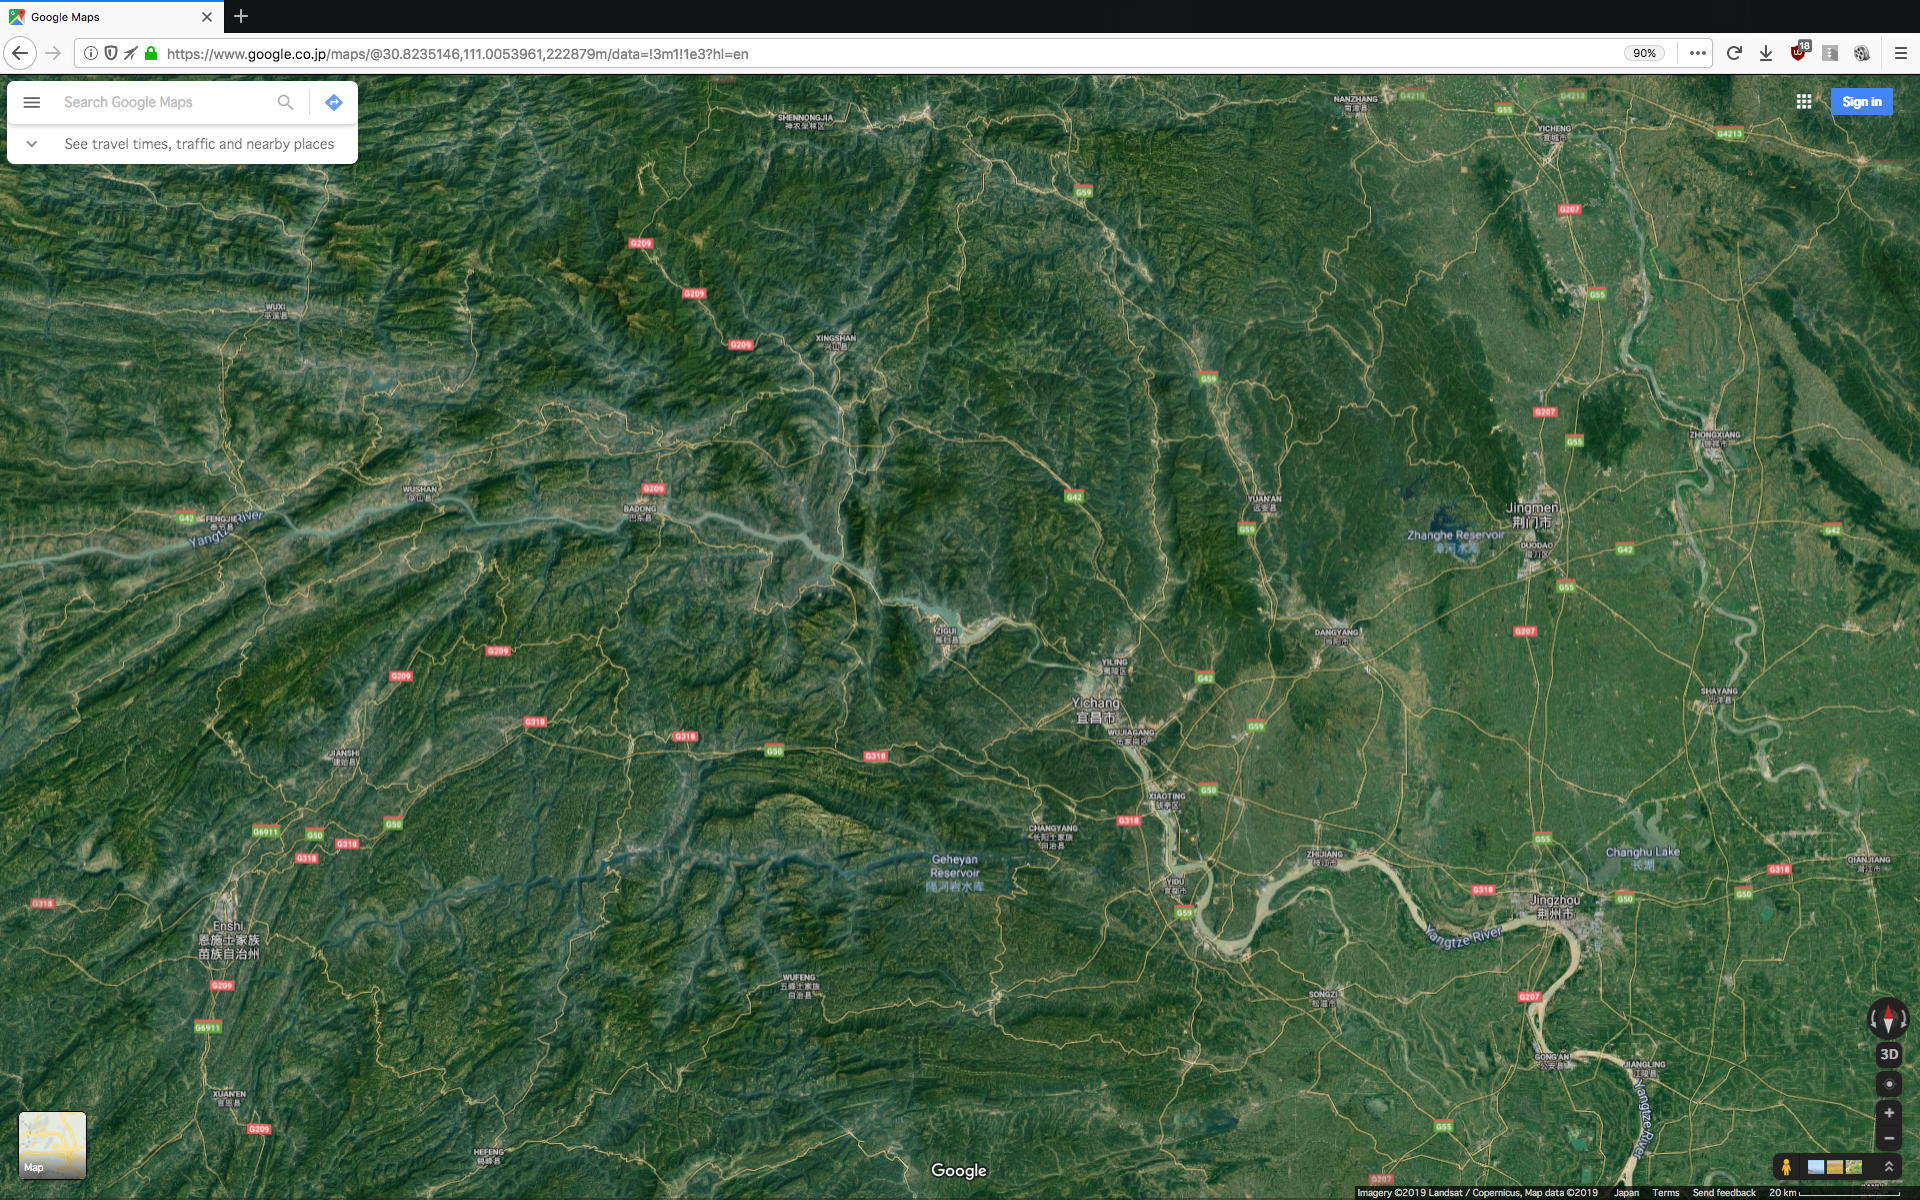The height and width of the screenshot is (1200, 1920).
Task: Toggle the 3D tilt view
Action: tap(1888, 1054)
